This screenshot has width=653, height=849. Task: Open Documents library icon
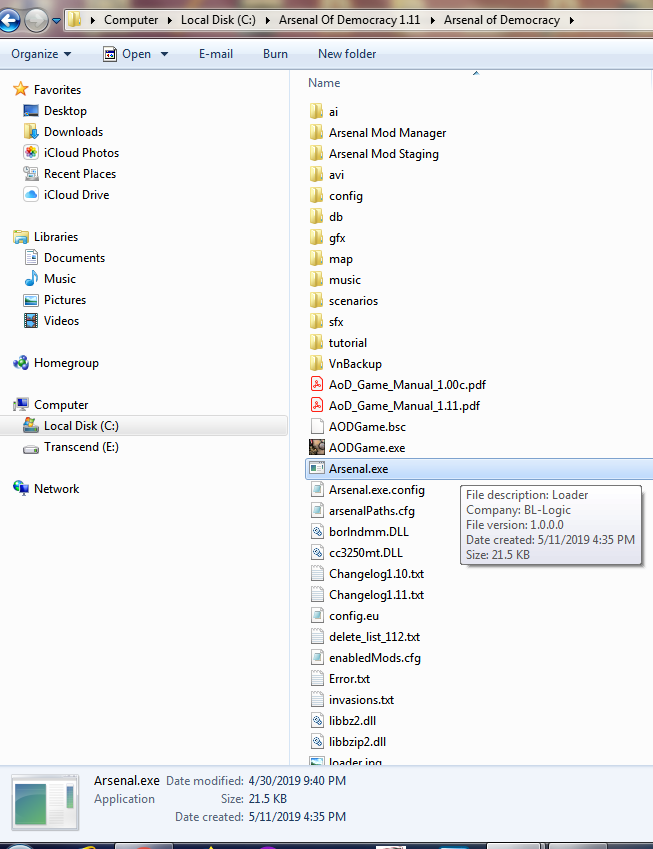click(x=31, y=258)
